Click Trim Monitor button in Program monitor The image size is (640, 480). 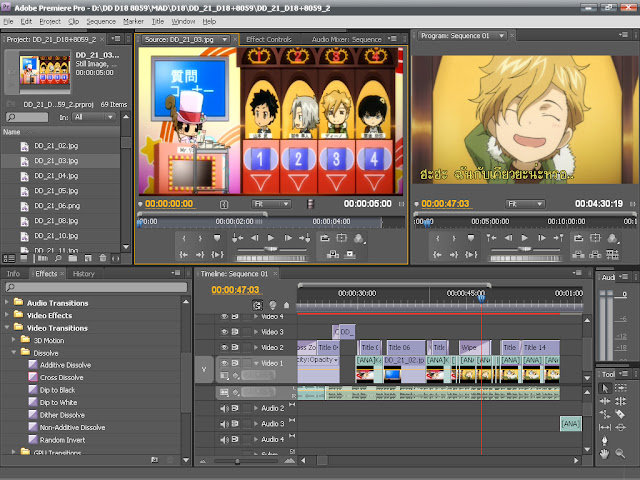[x=612, y=255]
